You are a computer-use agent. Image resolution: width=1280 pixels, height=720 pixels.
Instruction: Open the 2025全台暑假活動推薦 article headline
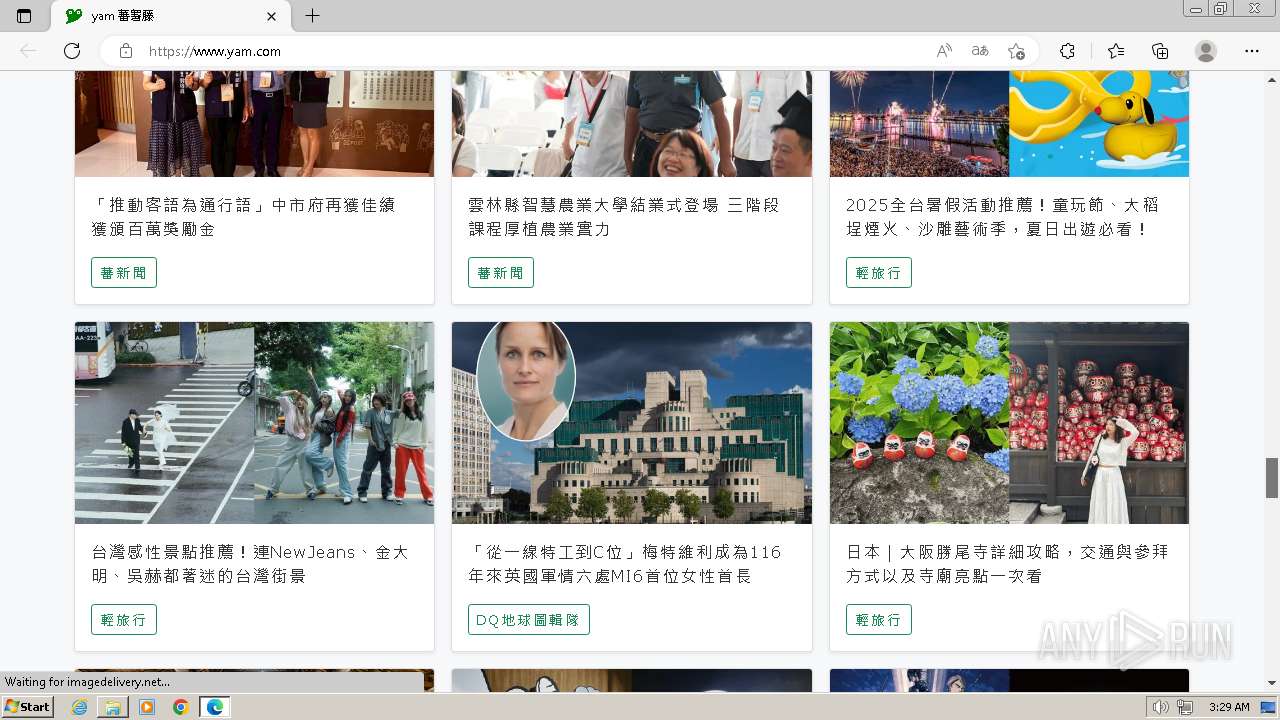tap(1003, 217)
